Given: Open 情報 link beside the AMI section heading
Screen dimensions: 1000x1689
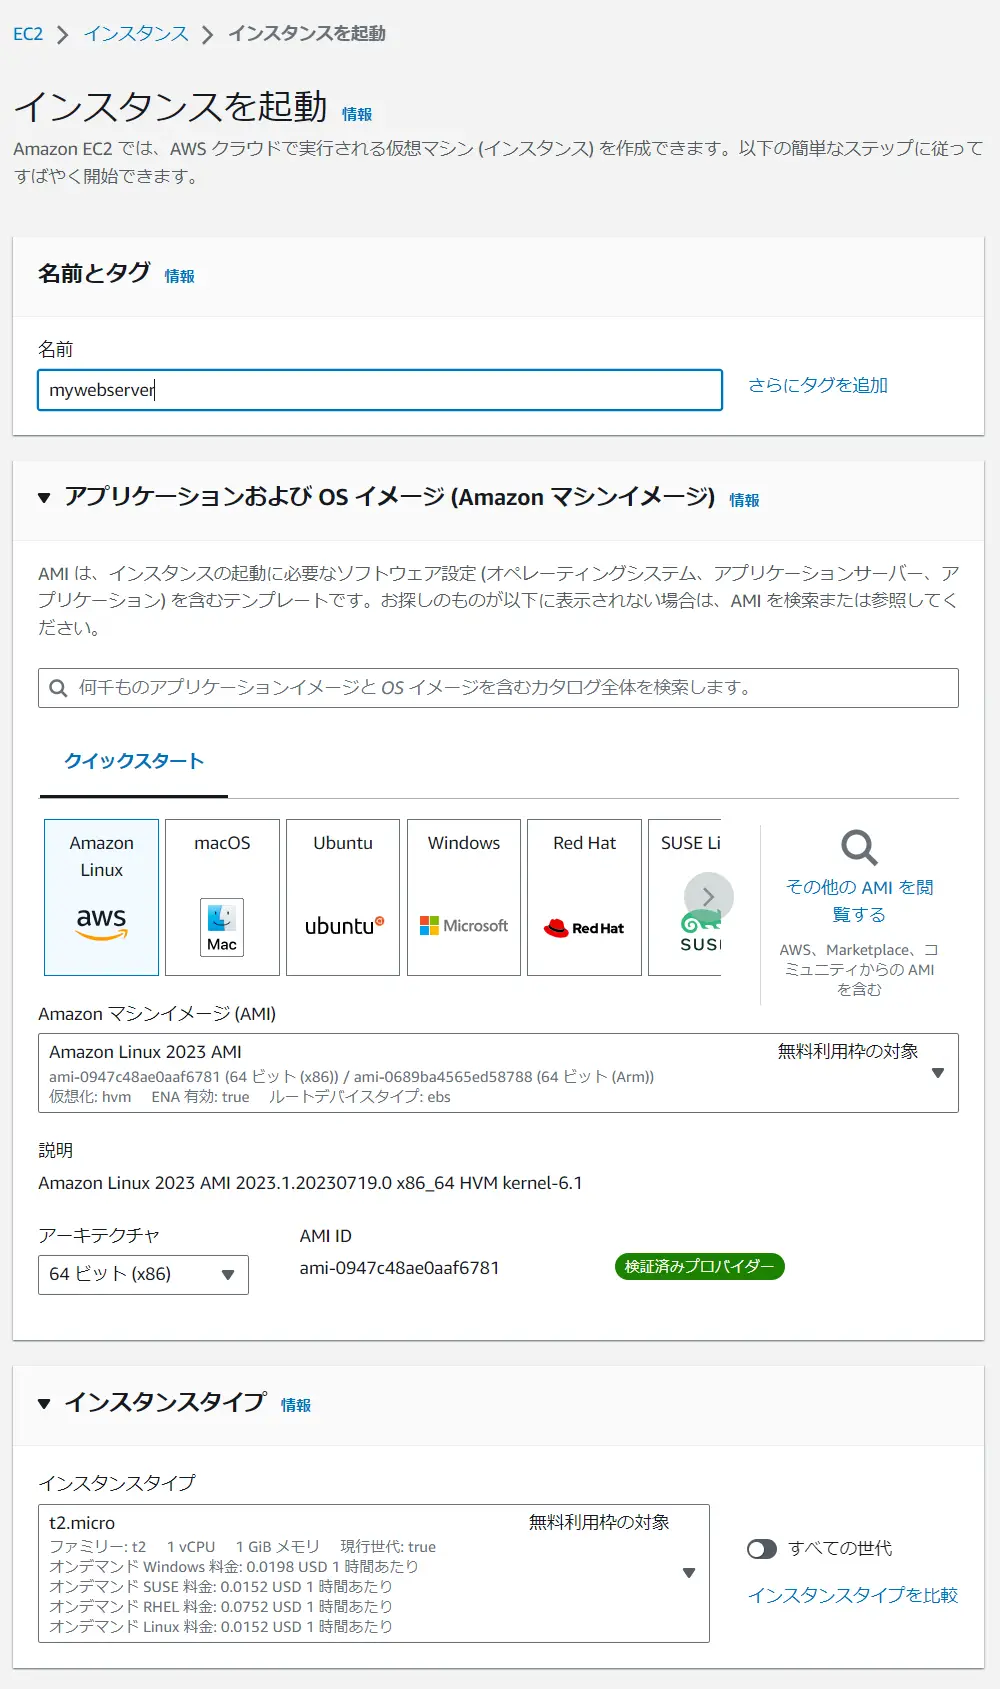Looking at the screenshot, I should point(744,501).
